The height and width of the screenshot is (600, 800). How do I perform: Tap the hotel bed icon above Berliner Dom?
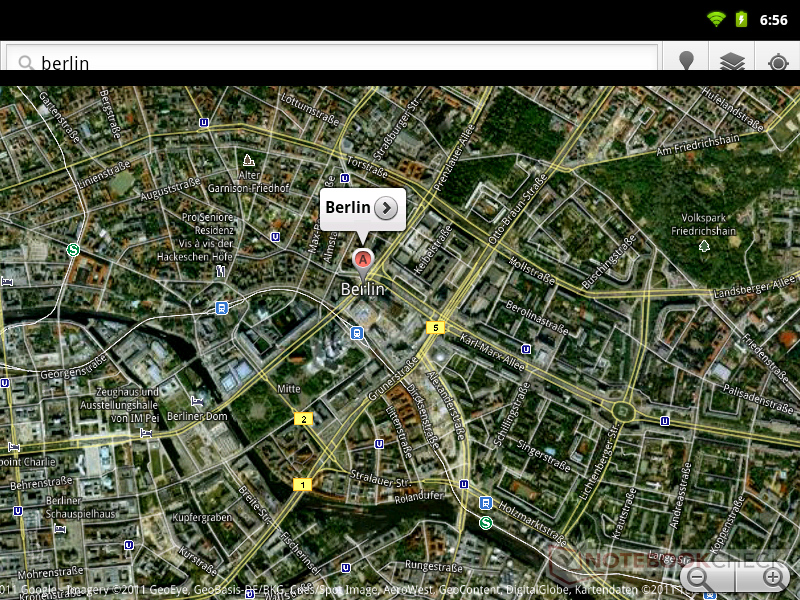tap(197, 401)
